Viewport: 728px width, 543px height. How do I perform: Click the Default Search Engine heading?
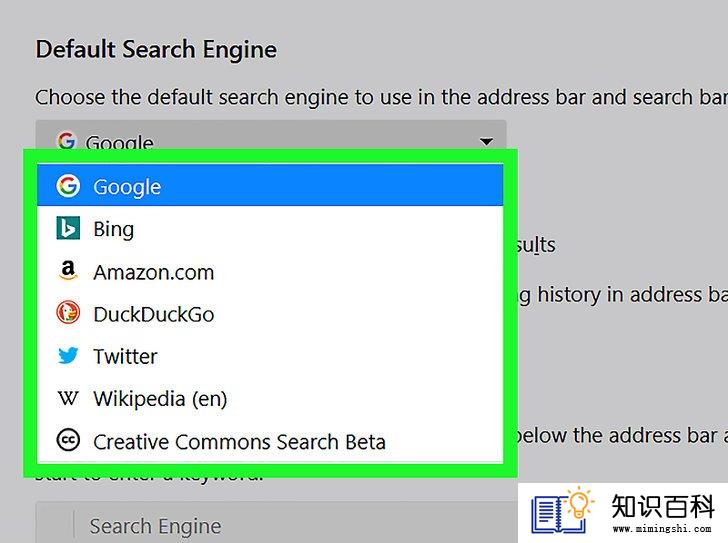(x=156, y=50)
